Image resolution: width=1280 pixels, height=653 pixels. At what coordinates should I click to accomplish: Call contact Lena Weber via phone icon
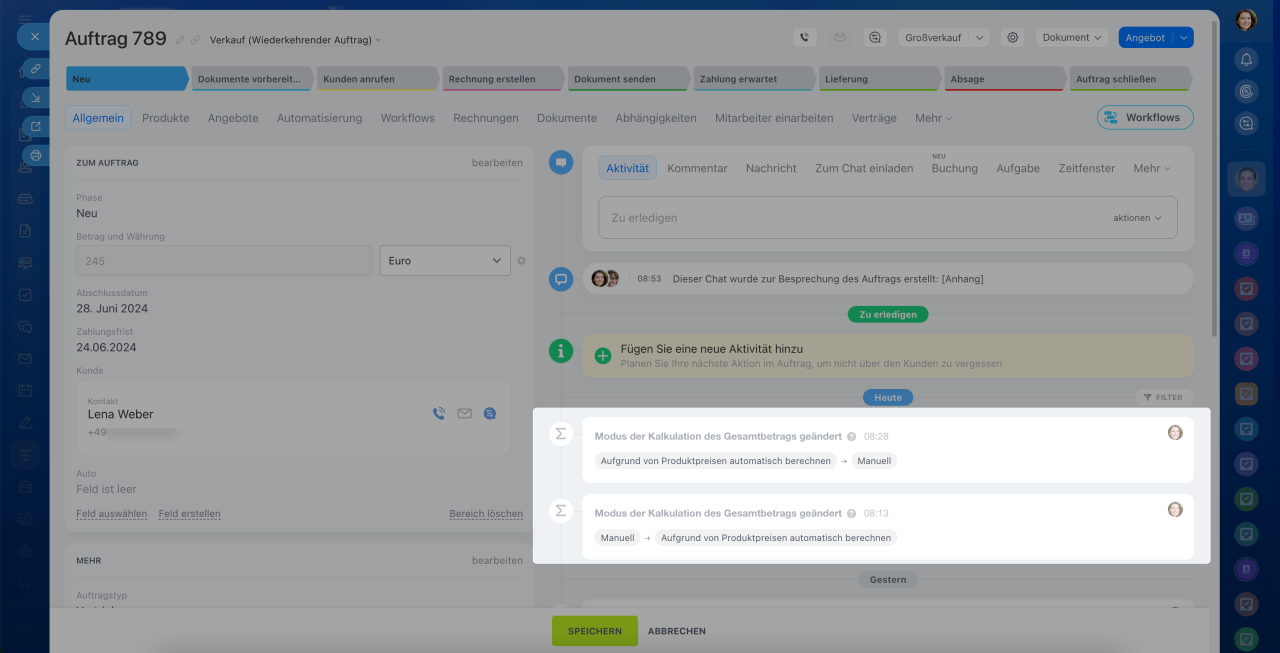pyautogui.click(x=439, y=413)
